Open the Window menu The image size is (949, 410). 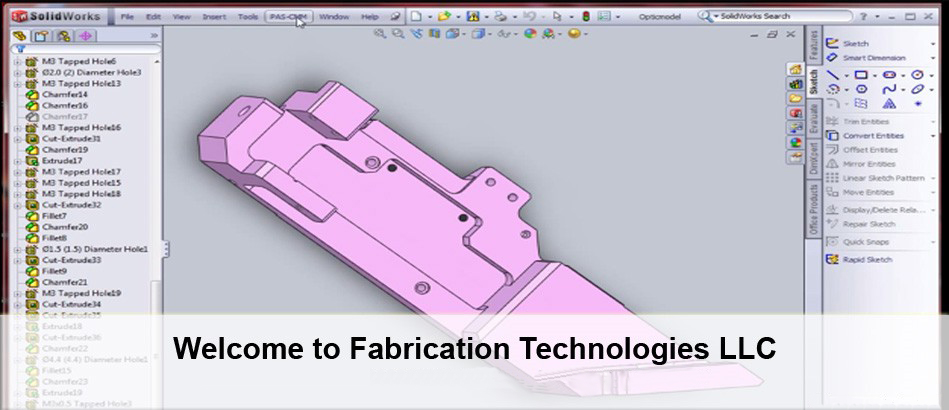(x=334, y=17)
